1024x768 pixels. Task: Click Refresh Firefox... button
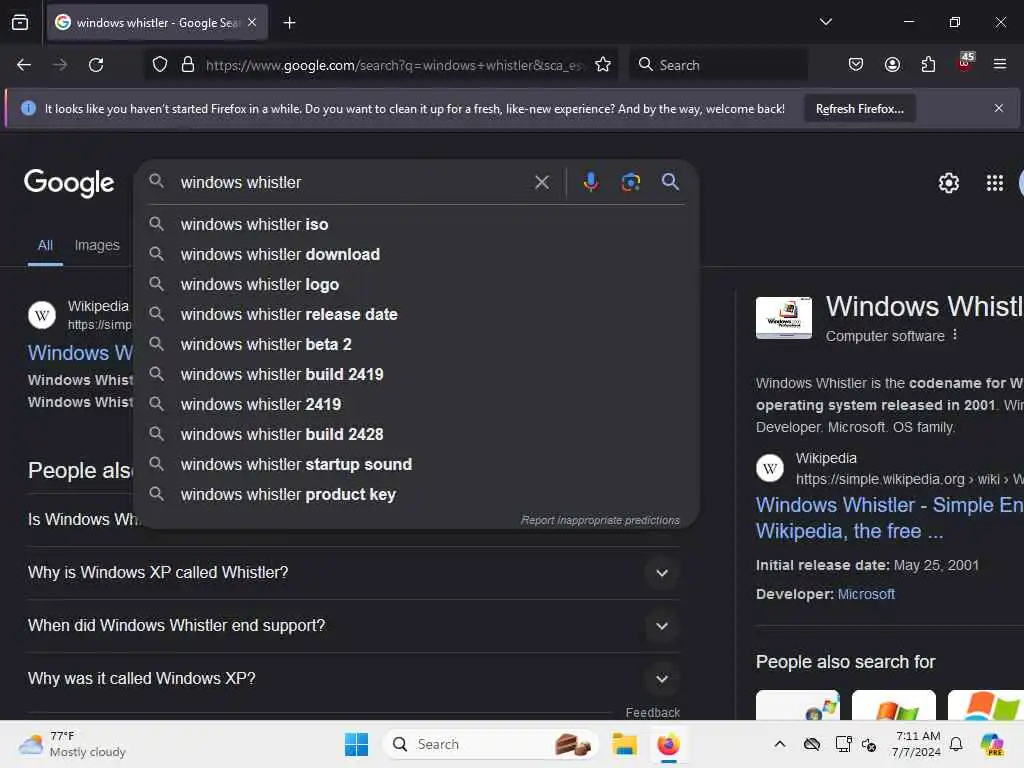pos(859,109)
